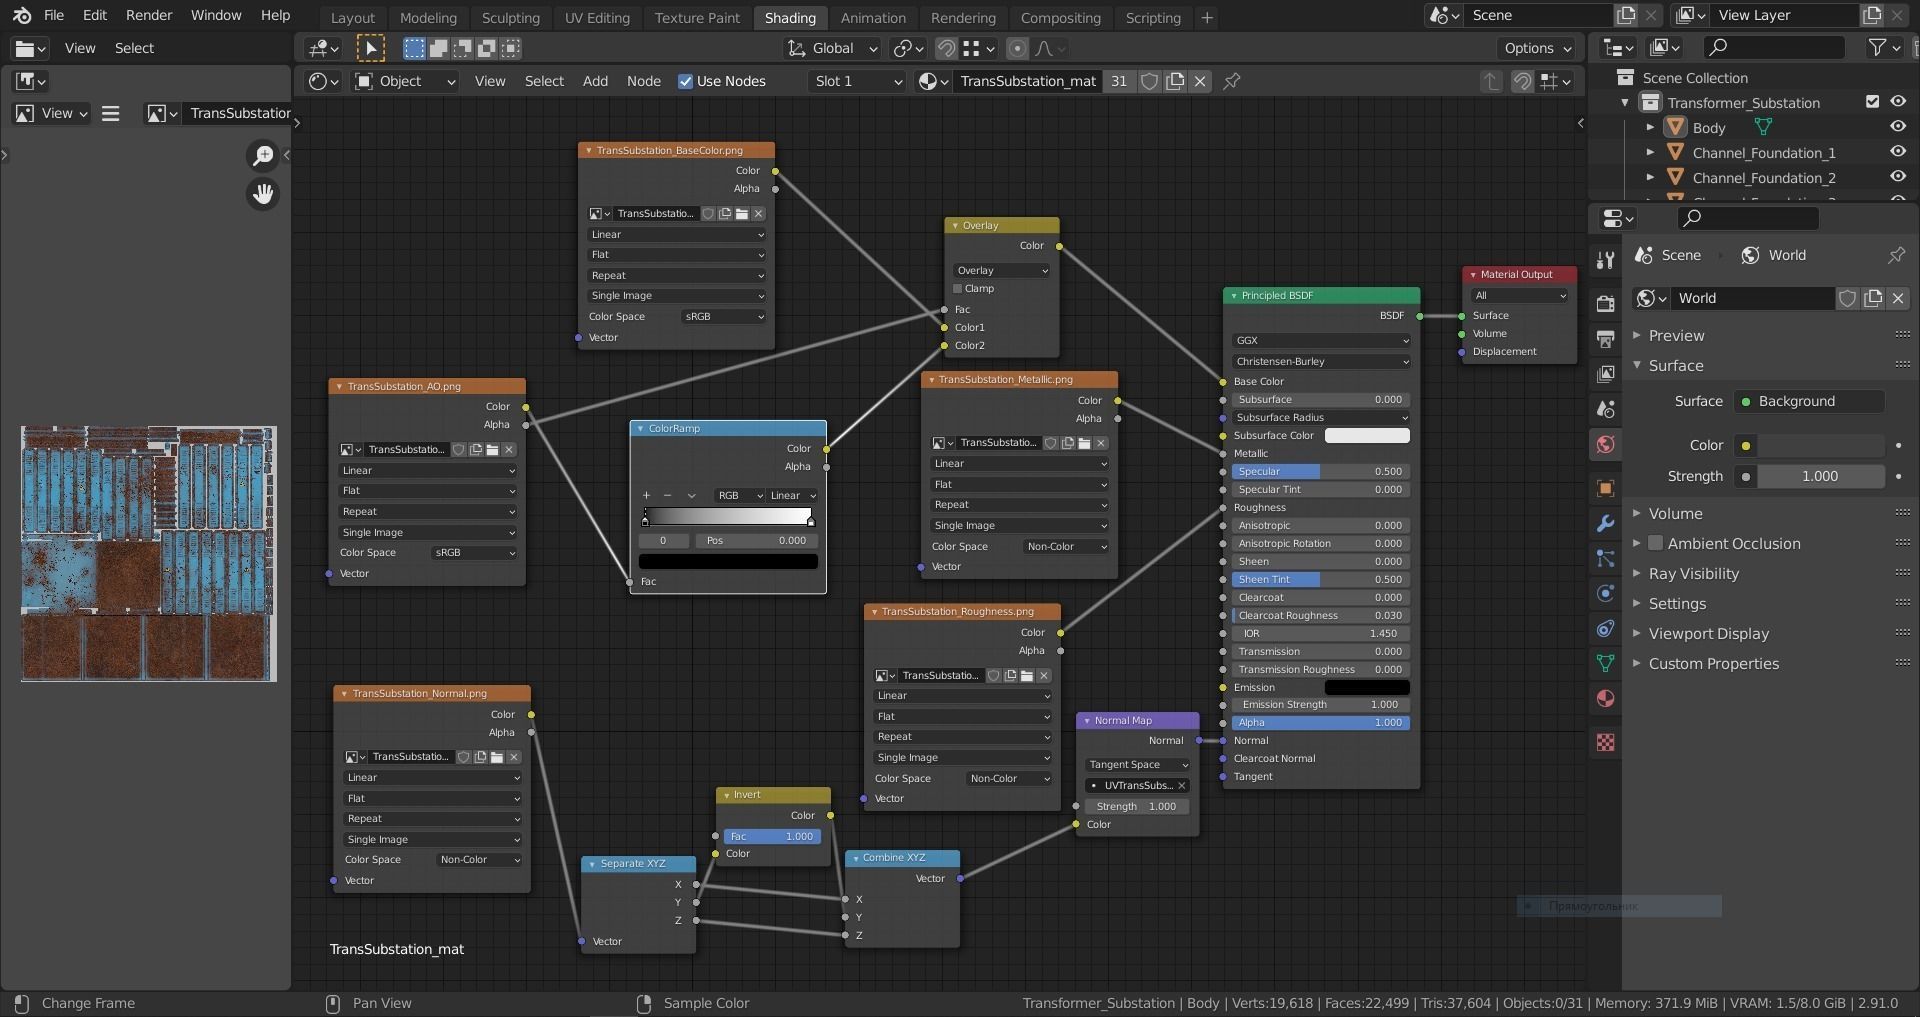Open the Texture properties tab

(1605, 742)
